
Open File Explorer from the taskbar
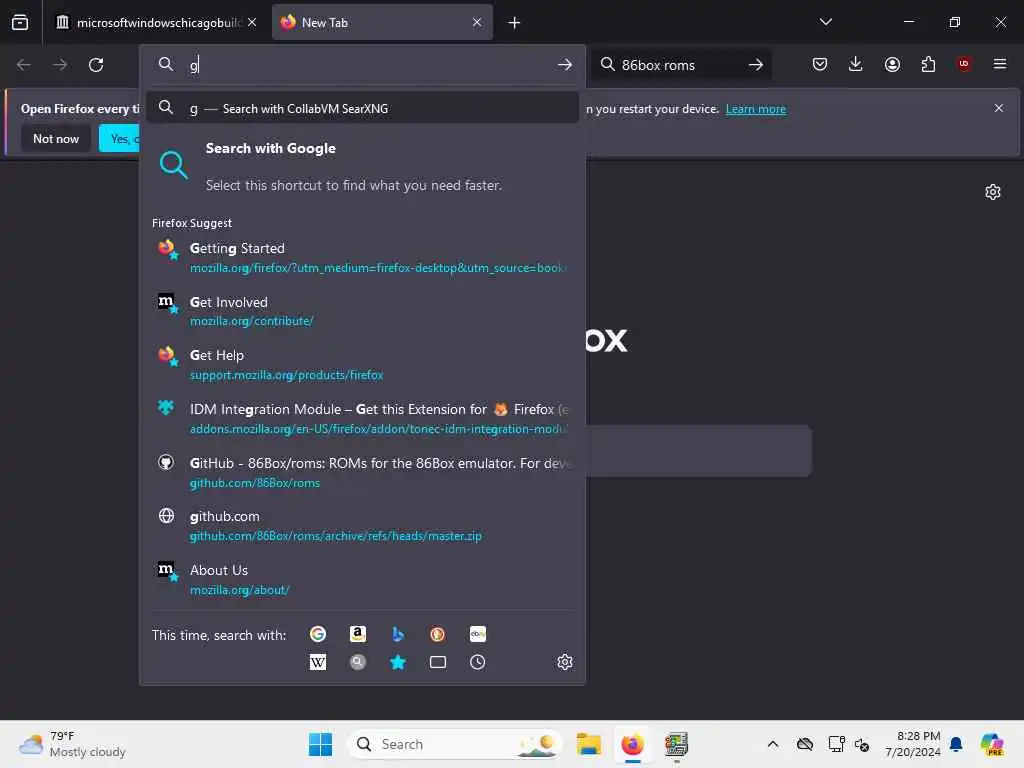(x=588, y=744)
